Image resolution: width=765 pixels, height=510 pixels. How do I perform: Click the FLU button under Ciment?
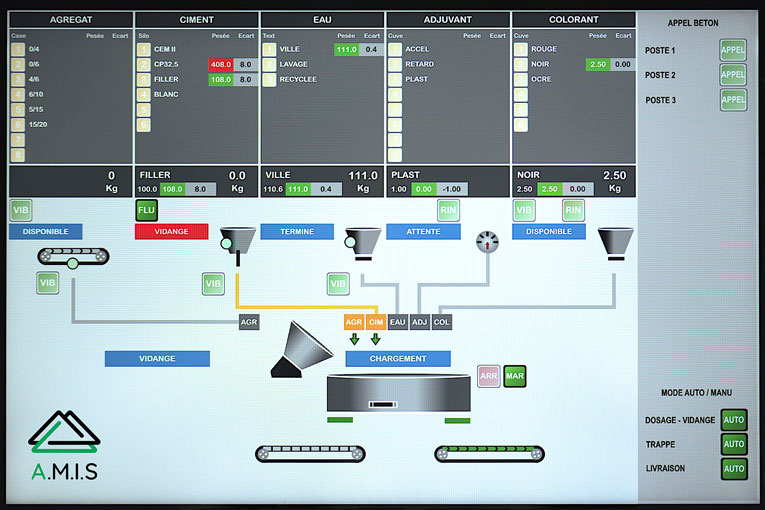tap(147, 210)
